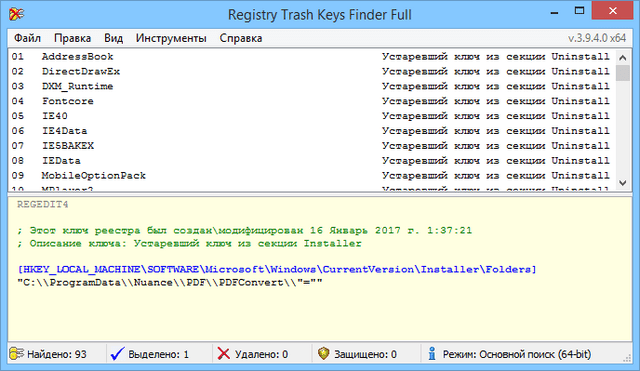This screenshot has width=640, height=371.
Task: Select the MobileOptionPack entry
Action: (311, 176)
